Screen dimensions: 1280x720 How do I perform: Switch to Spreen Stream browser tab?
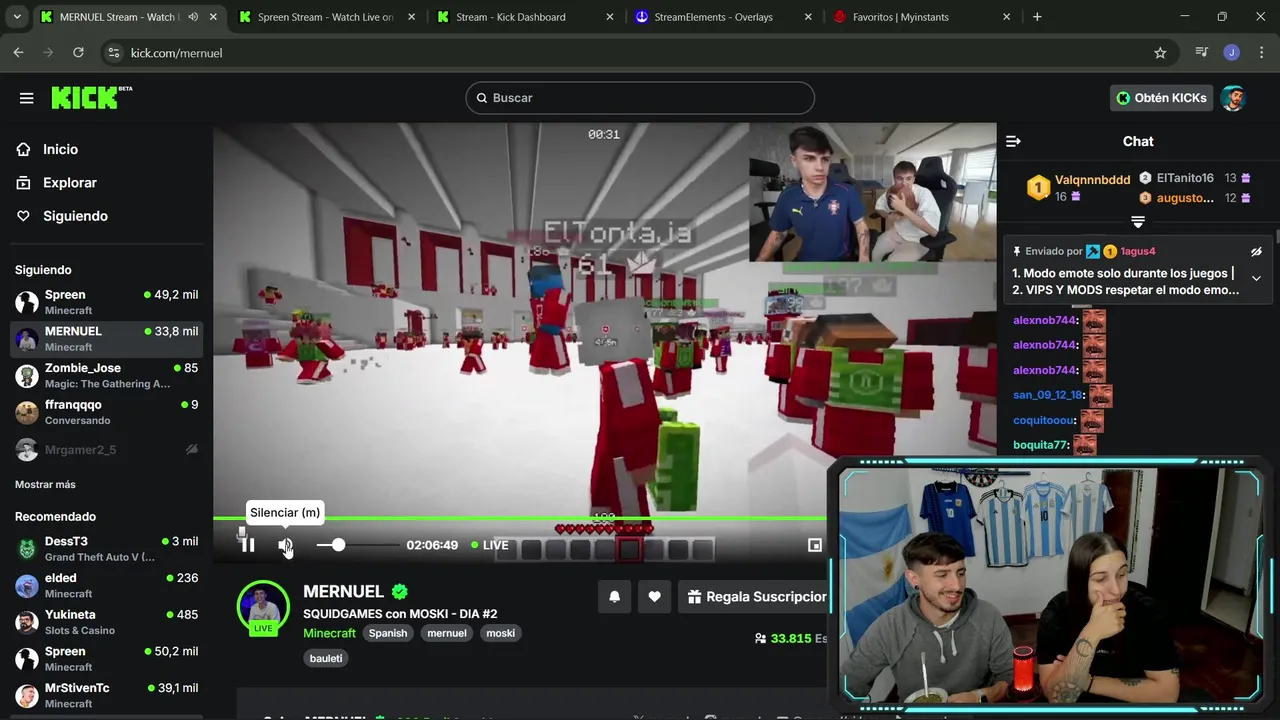coord(325,17)
